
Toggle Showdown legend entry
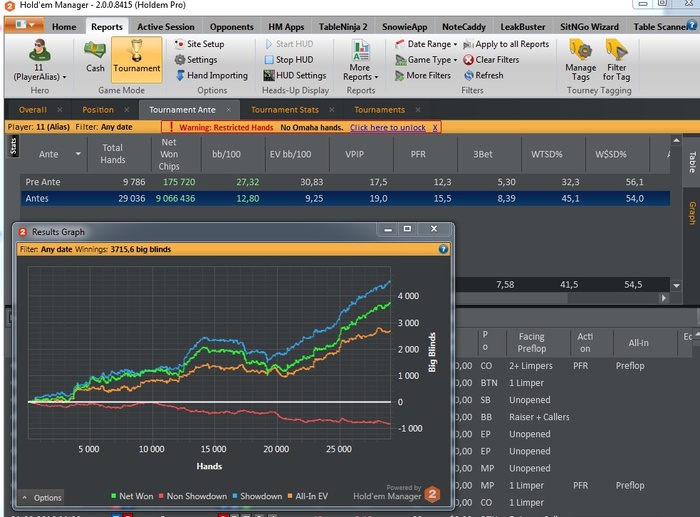[x=257, y=496]
